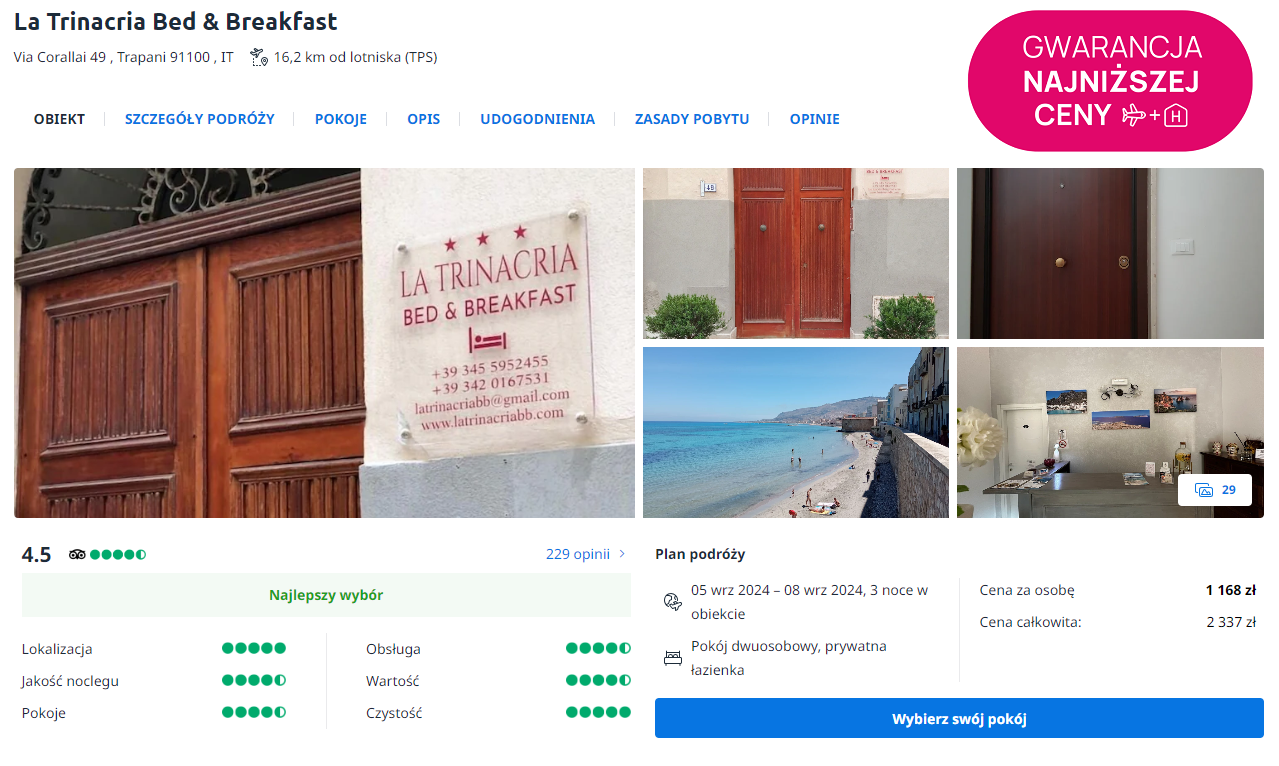This screenshot has width=1279, height=766.
Task: Click the TripAdvisor owl logo icon
Action: coord(77,554)
